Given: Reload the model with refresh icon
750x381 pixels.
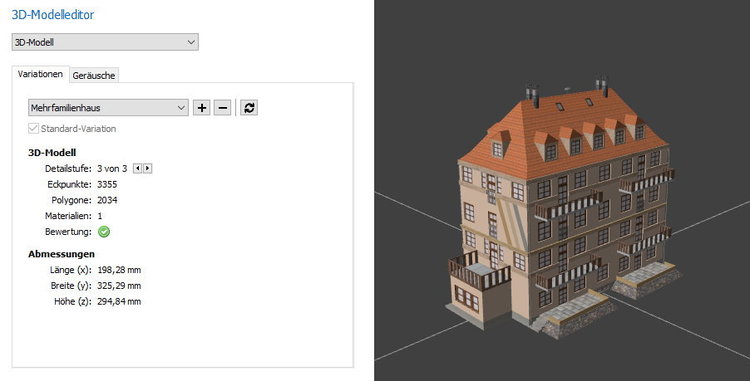Looking at the screenshot, I should pyautogui.click(x=249, y=108).
